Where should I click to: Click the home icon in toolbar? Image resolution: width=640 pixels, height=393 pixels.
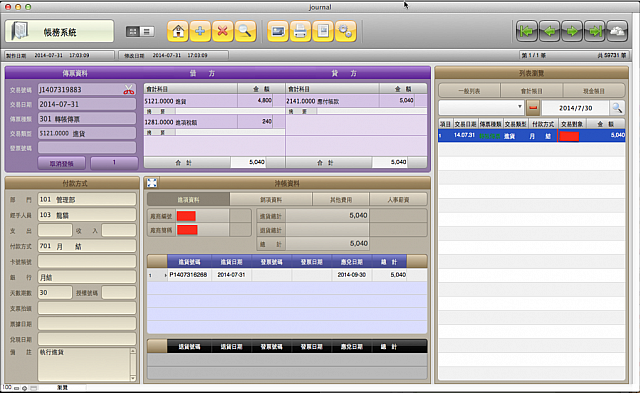coord(178,31)
